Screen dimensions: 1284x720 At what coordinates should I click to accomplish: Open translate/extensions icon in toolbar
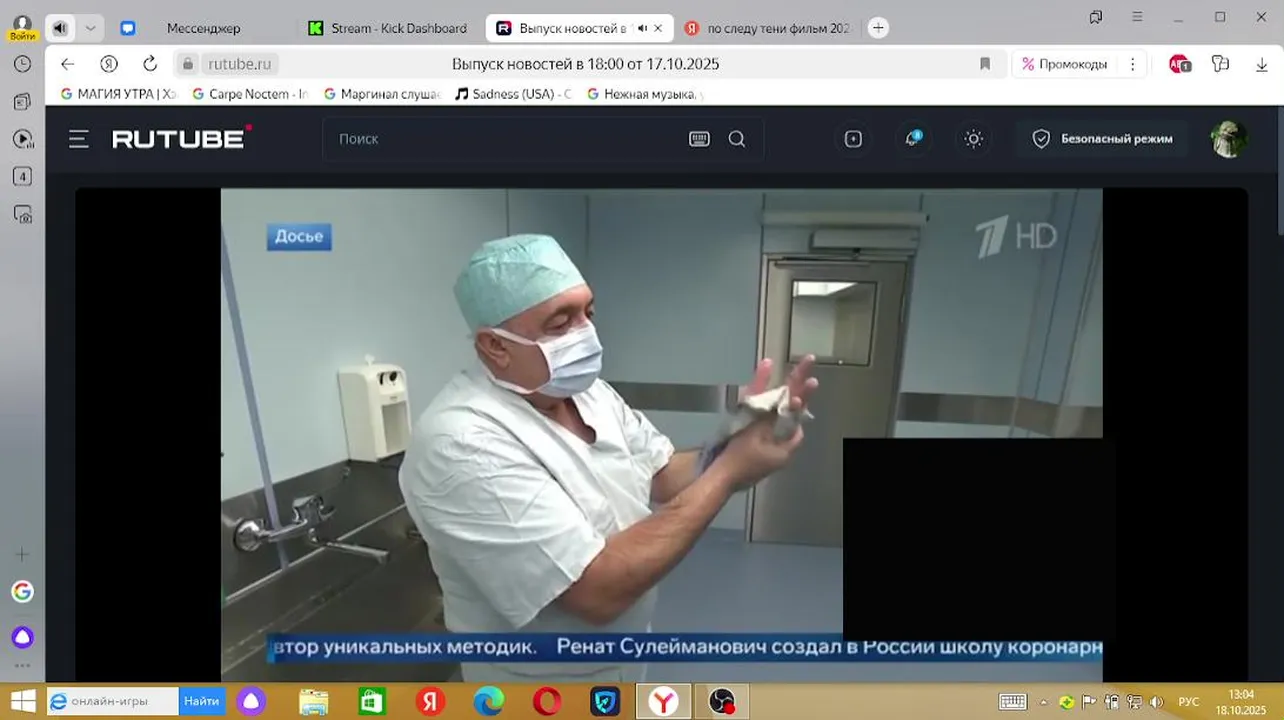tap(1220, 64)
